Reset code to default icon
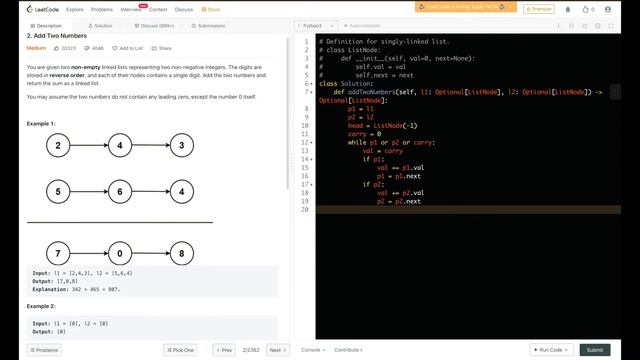The image size is (640, 360). coord(584,26)
